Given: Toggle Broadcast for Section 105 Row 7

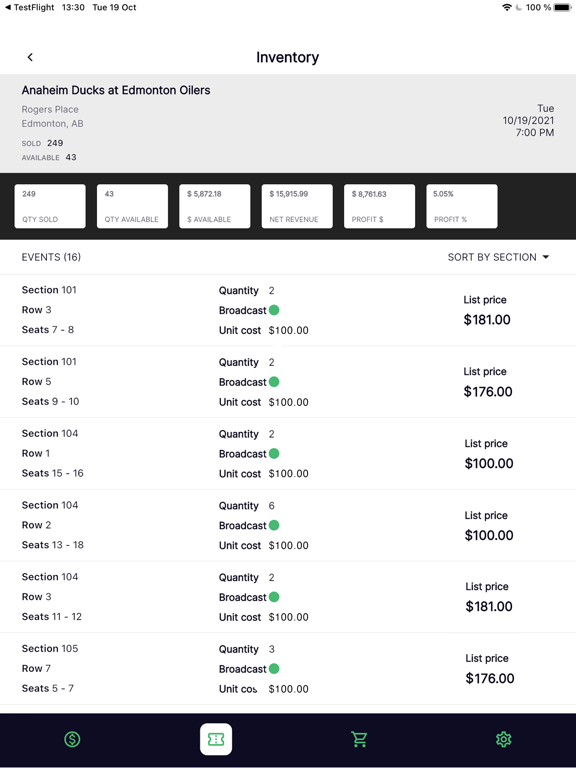Looking at the screenshot, I should pos(274,669).
